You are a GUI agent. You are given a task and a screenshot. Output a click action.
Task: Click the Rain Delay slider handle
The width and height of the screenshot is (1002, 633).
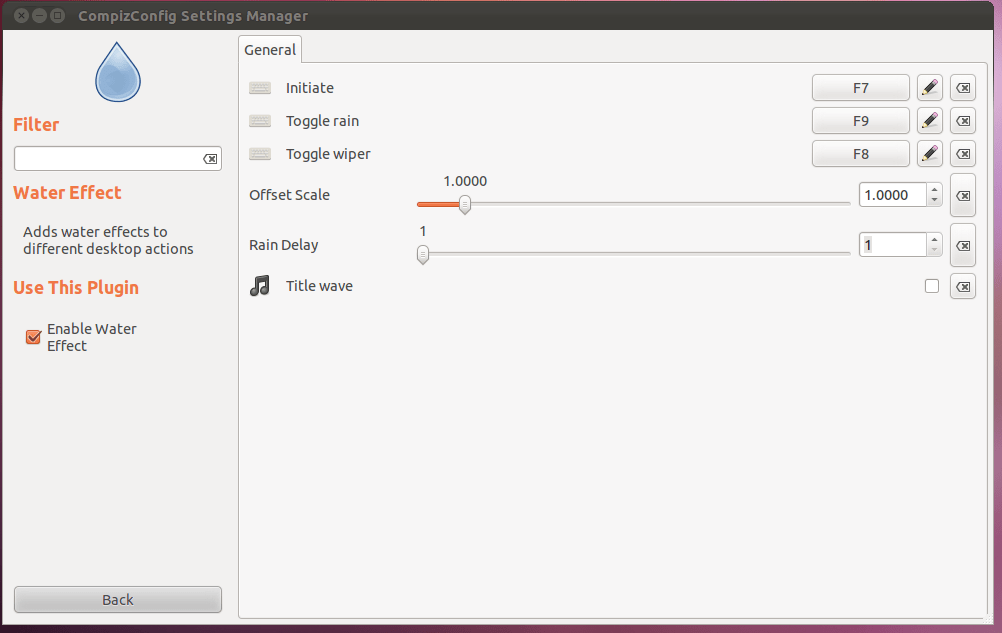422,254
